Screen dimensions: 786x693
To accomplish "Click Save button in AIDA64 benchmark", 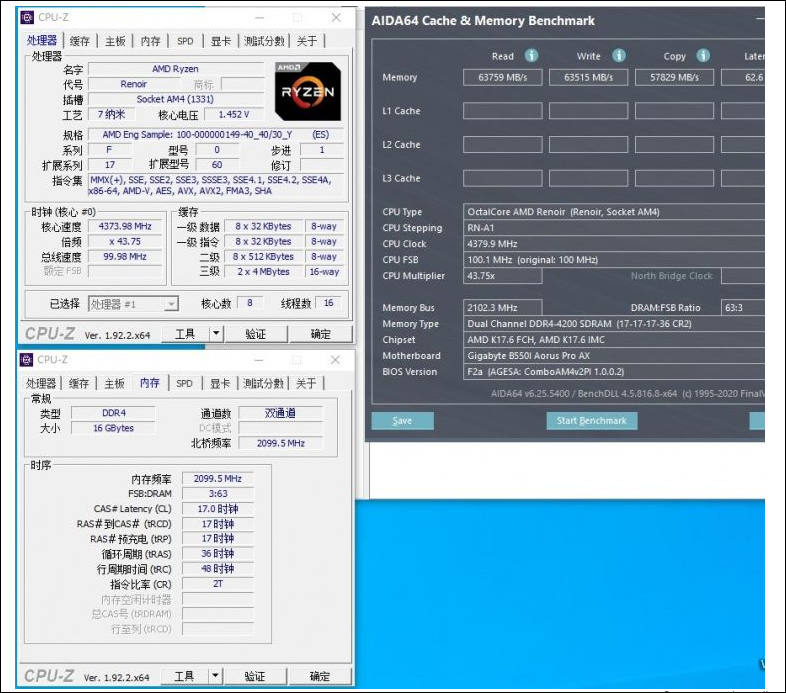I will pyautogui.click(x=403, y=421).
